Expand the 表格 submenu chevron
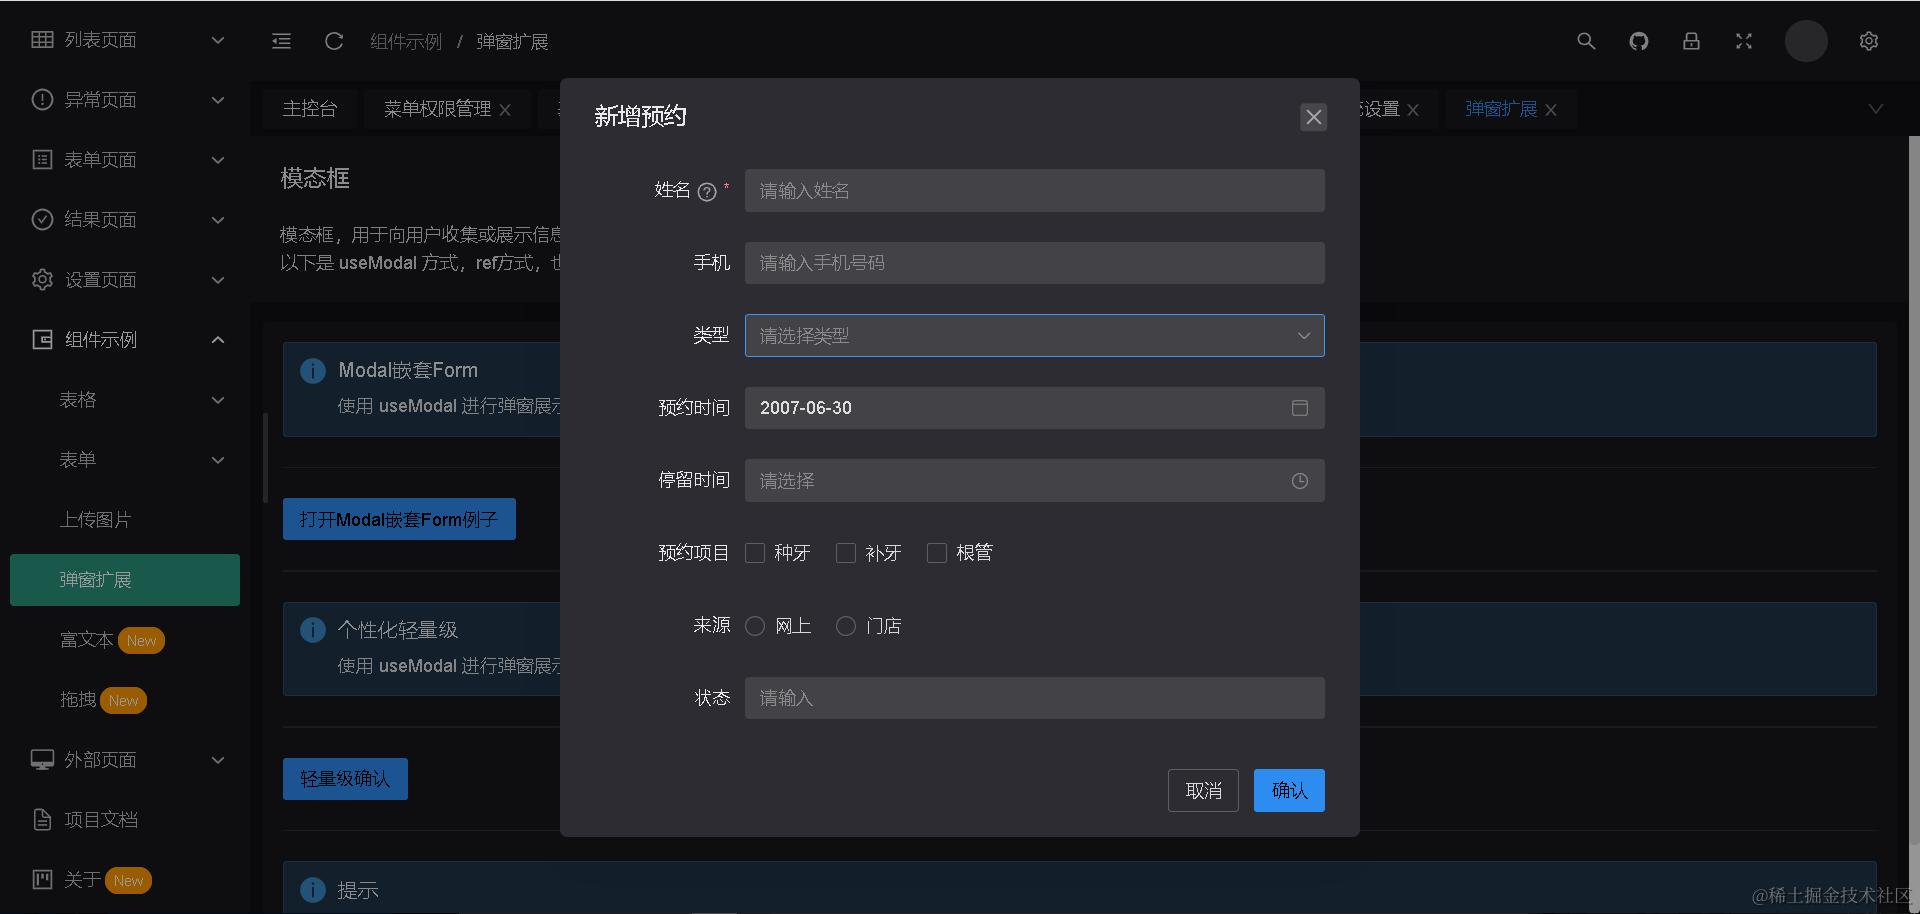Viewport: 1920px width, 914px height. pos(218,400)
